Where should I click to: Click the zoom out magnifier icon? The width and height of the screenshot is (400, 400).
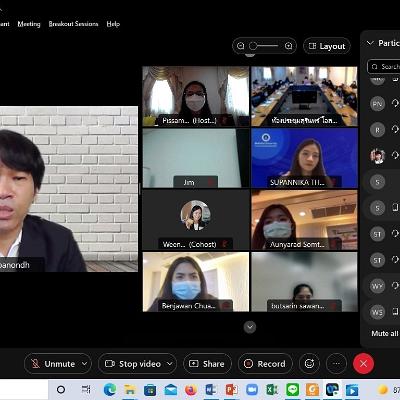point(241,46)
